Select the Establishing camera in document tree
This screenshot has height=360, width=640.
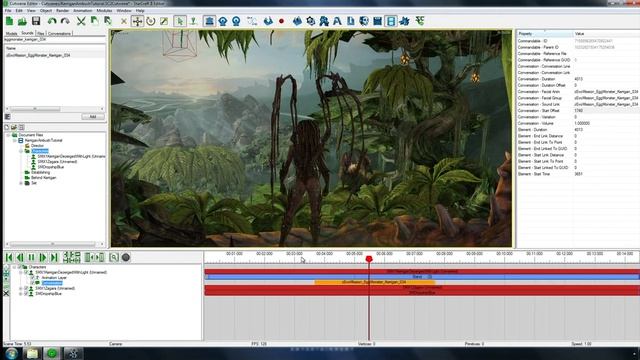click(40, 172)
